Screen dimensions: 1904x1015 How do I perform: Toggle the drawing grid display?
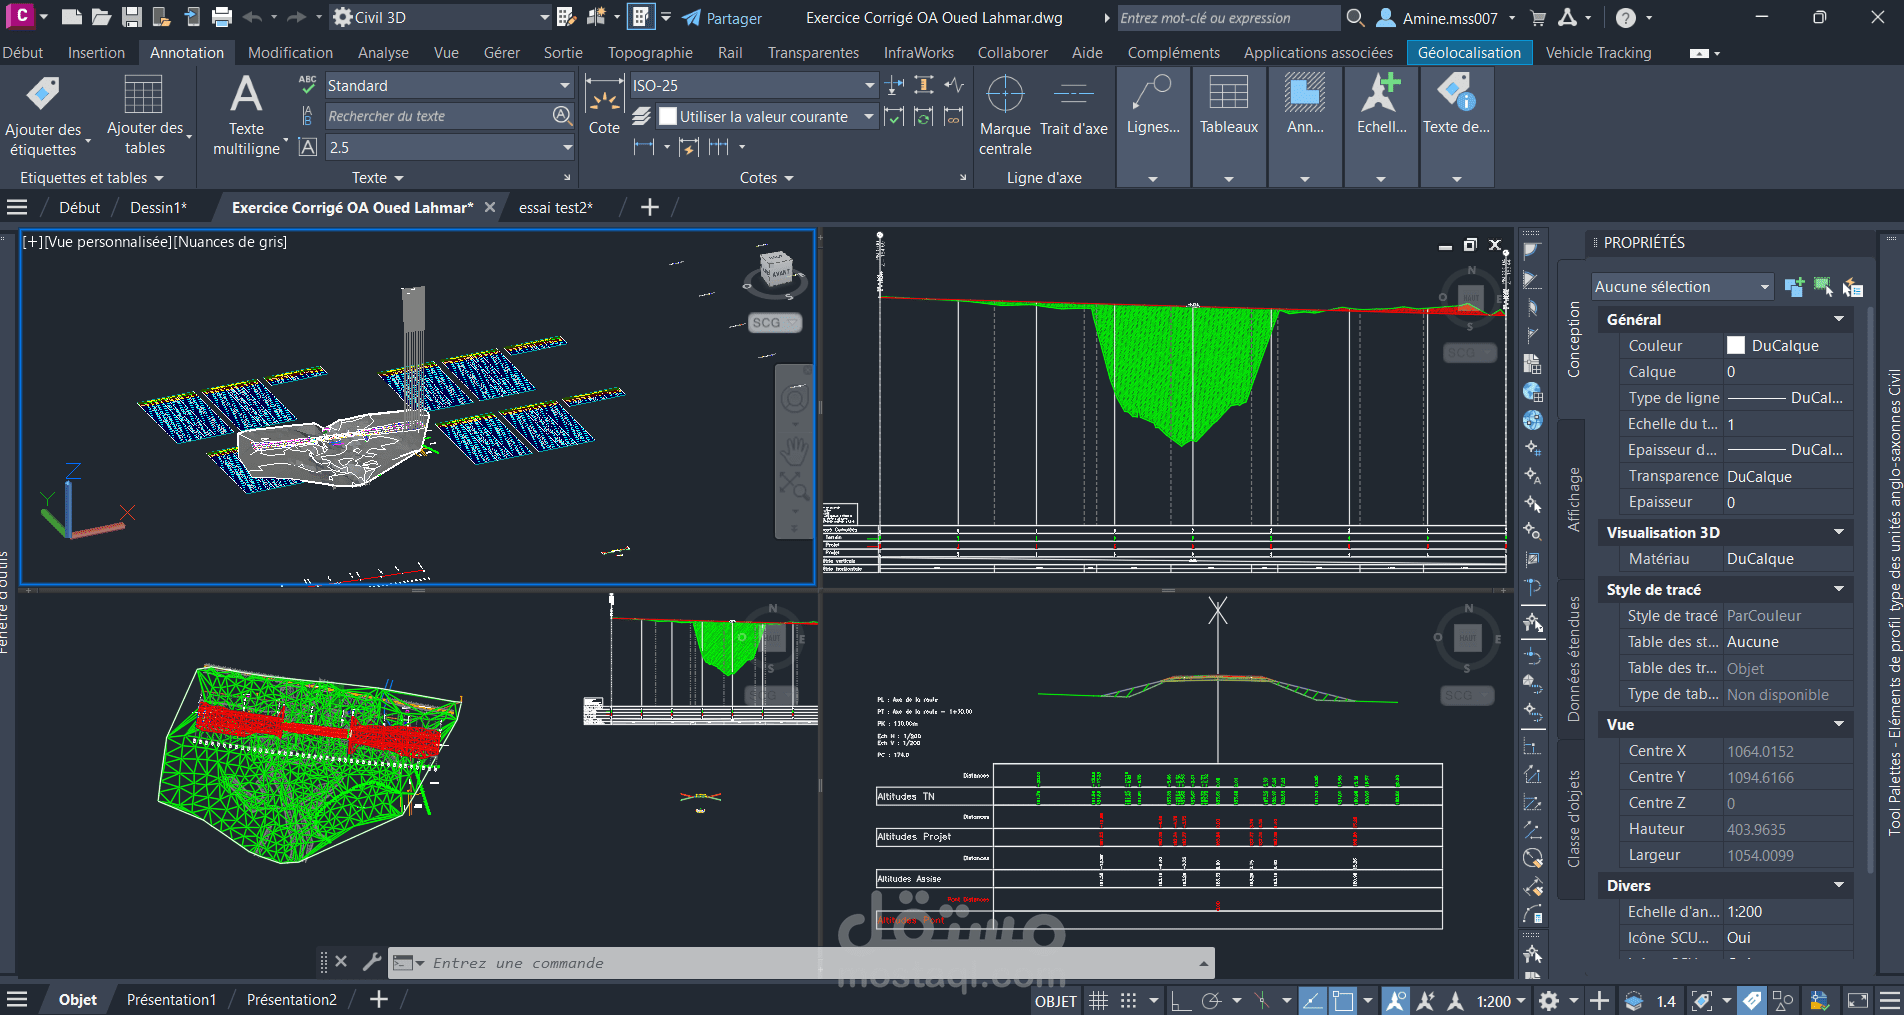click(x=1098, y=1000)
